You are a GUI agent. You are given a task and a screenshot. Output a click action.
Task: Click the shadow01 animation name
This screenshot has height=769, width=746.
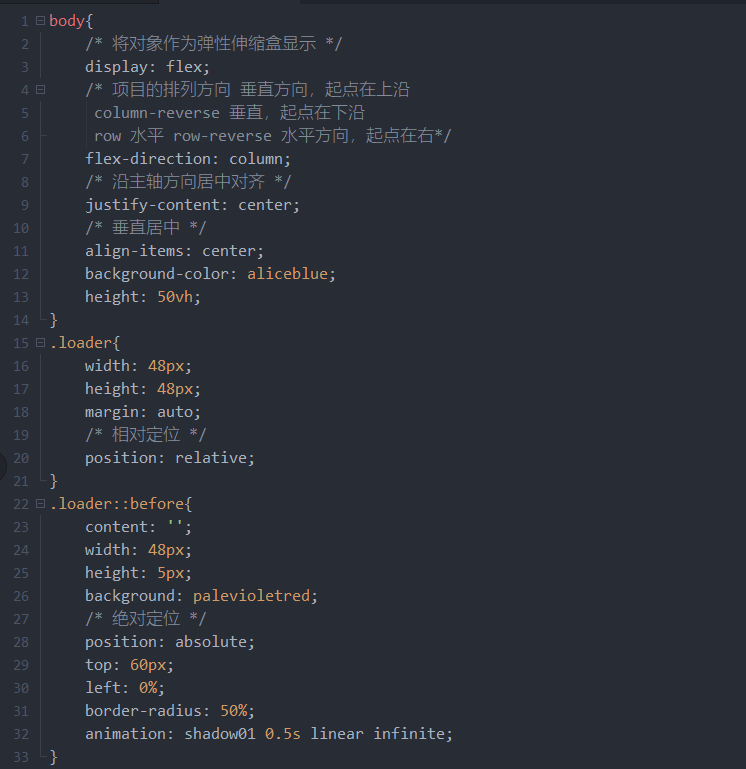[220, 734]
